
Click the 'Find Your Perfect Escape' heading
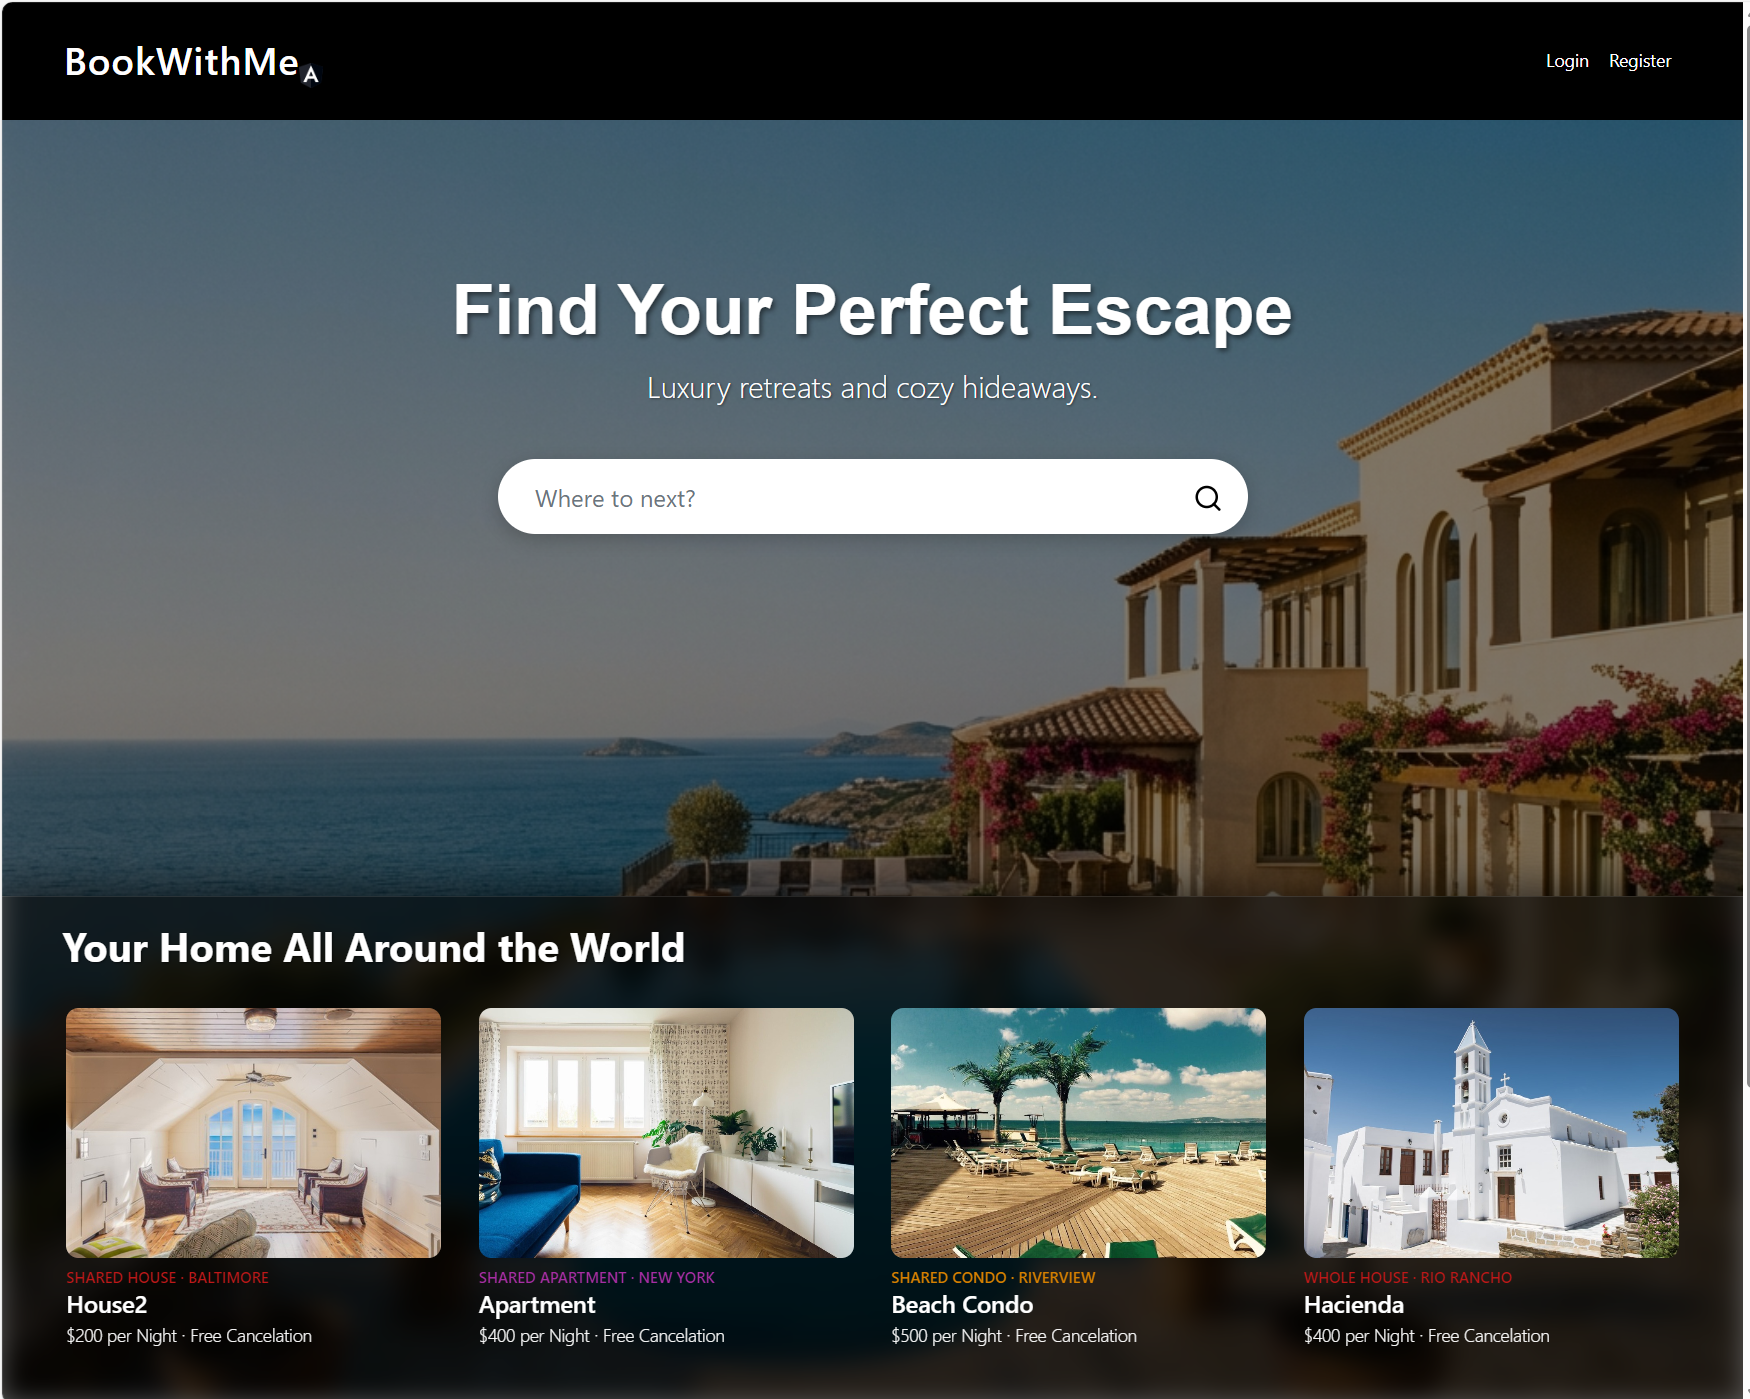point(872,310)
